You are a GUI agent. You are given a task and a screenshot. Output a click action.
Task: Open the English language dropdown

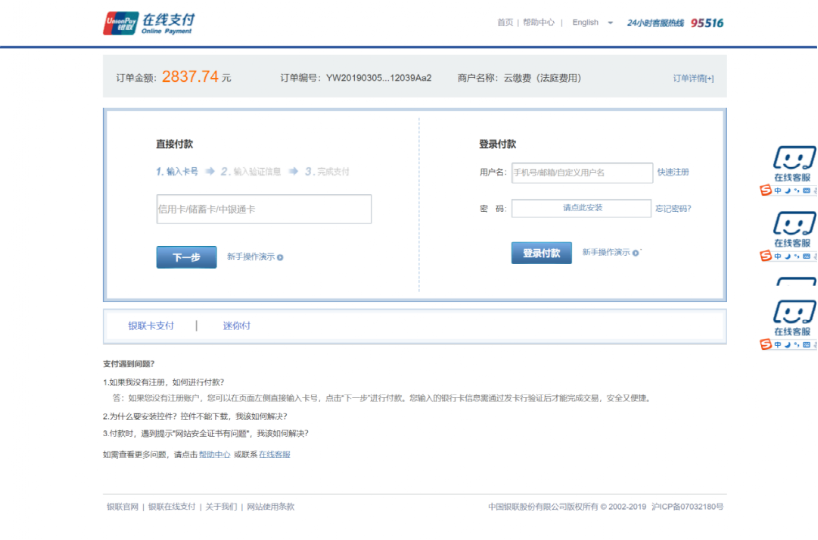[592, 22]
